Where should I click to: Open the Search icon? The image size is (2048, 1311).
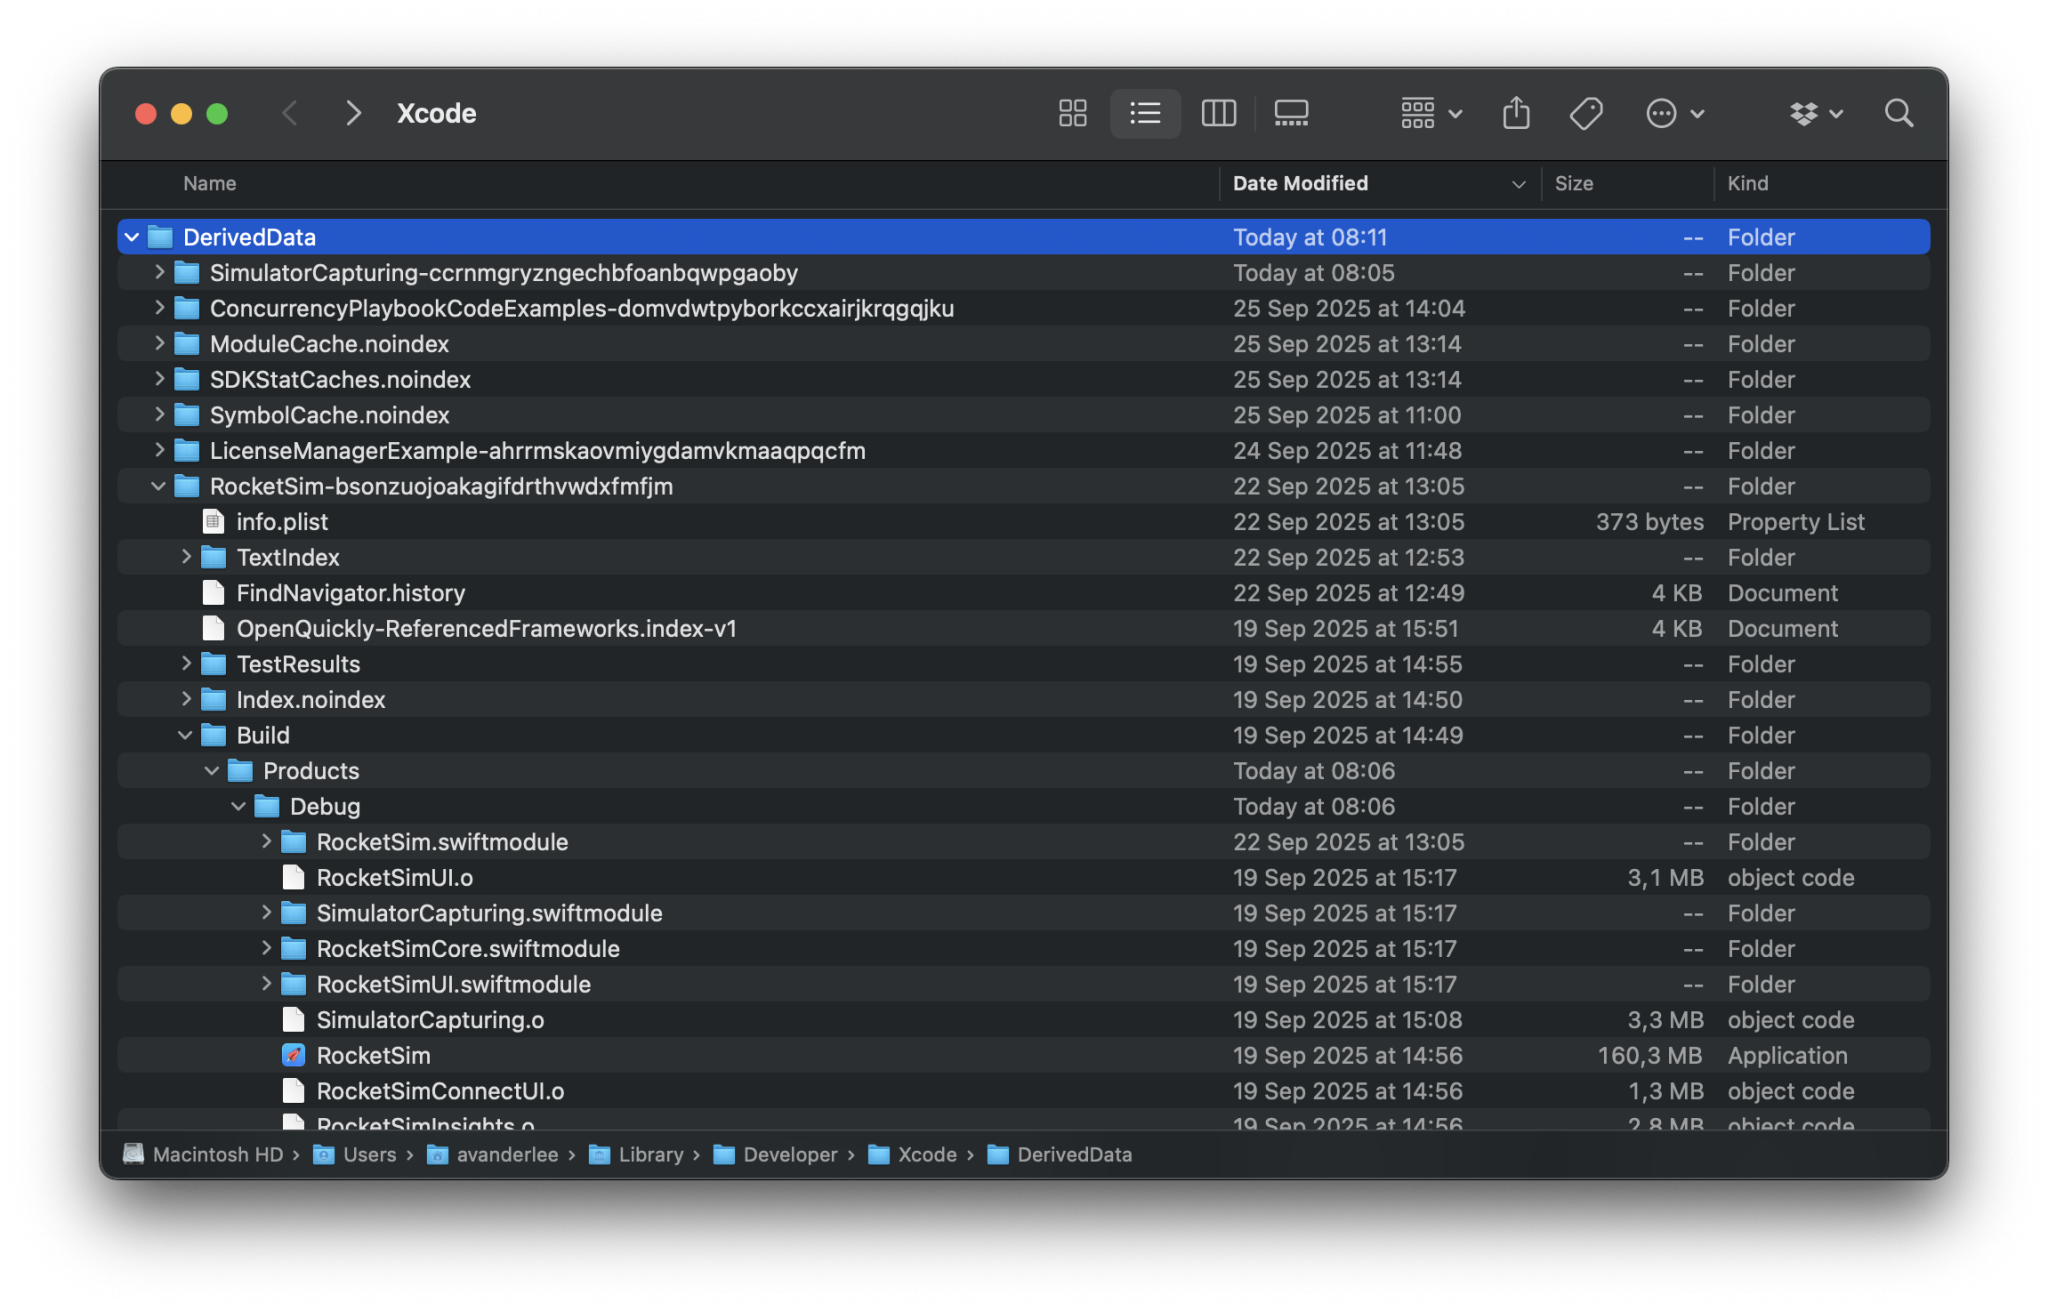[1898, 113]
